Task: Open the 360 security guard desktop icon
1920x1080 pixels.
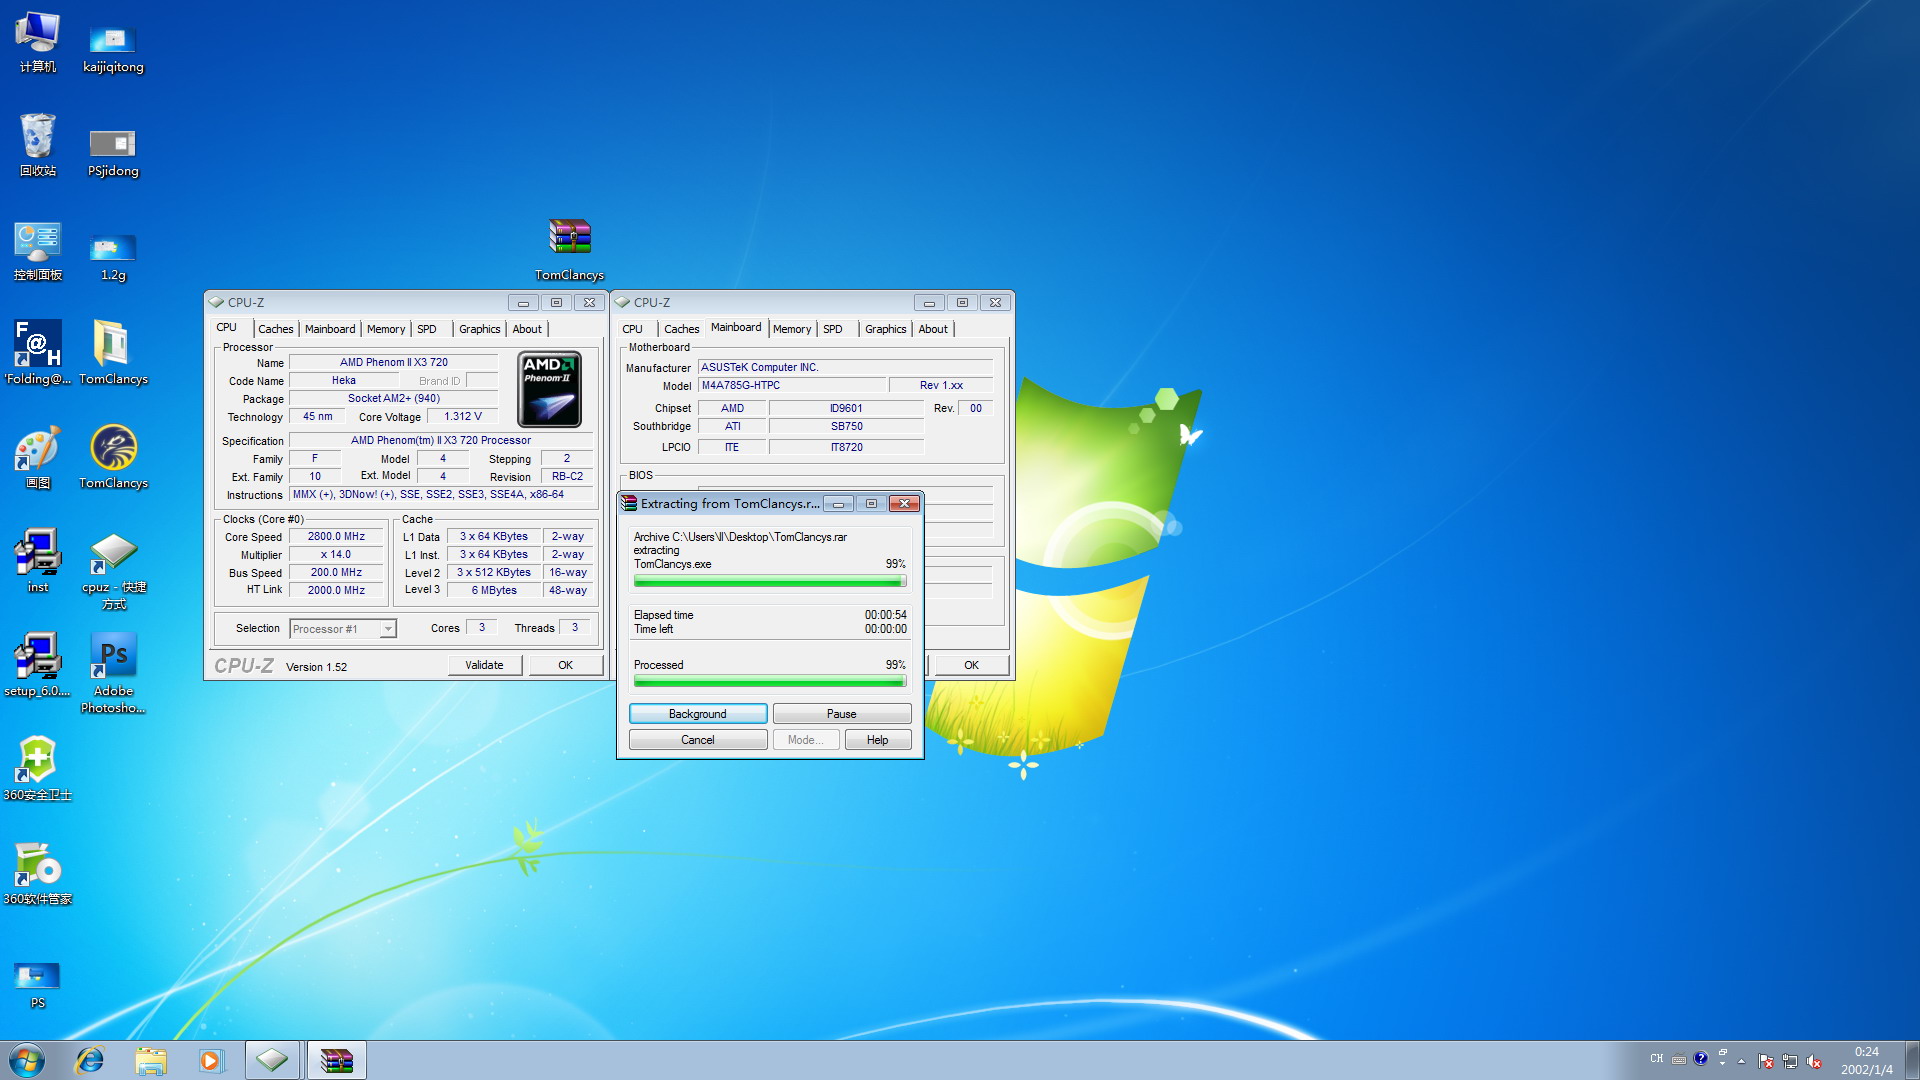Action: [x=37, y=761]
